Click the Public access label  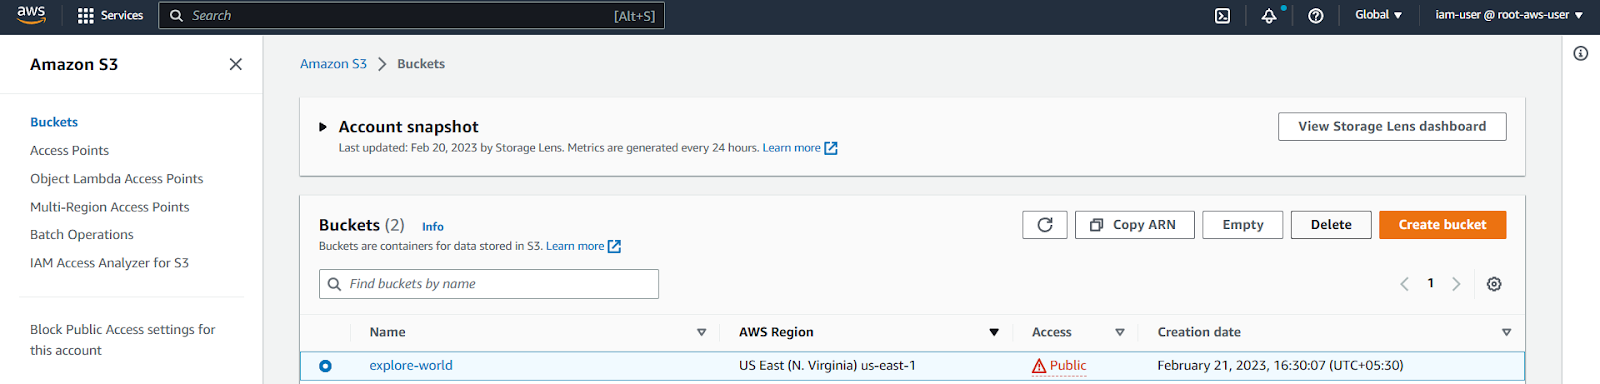point(1068,366)
